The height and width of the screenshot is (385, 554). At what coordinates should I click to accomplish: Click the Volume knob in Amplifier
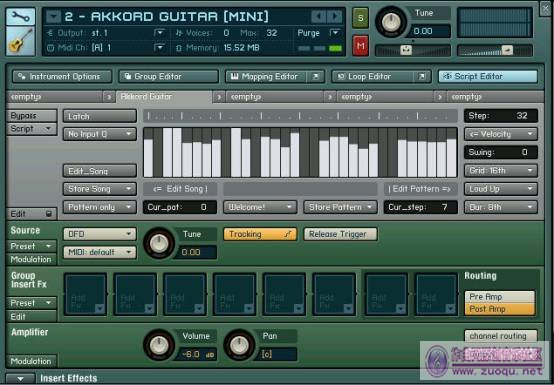click(159, 345)
